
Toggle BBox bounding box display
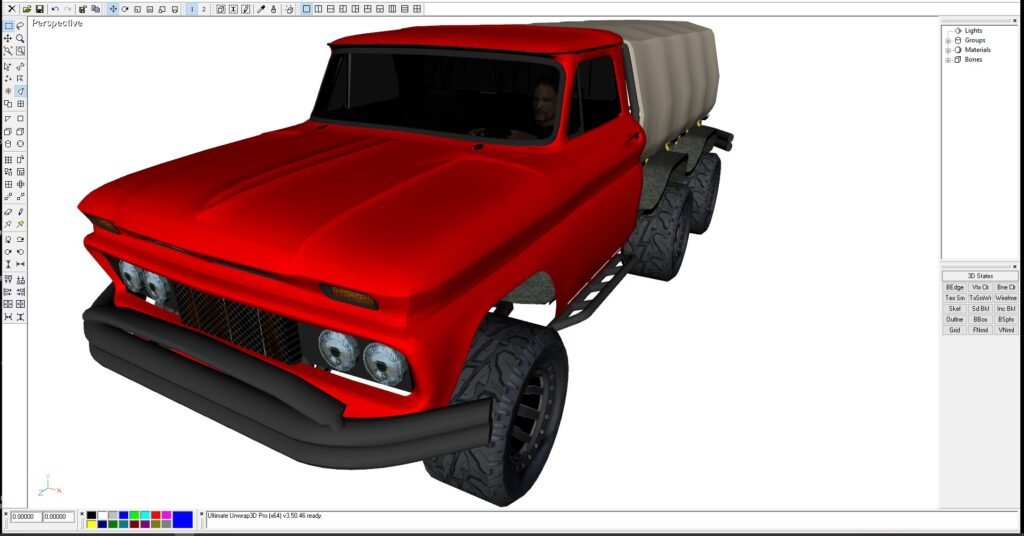point(980,319)
